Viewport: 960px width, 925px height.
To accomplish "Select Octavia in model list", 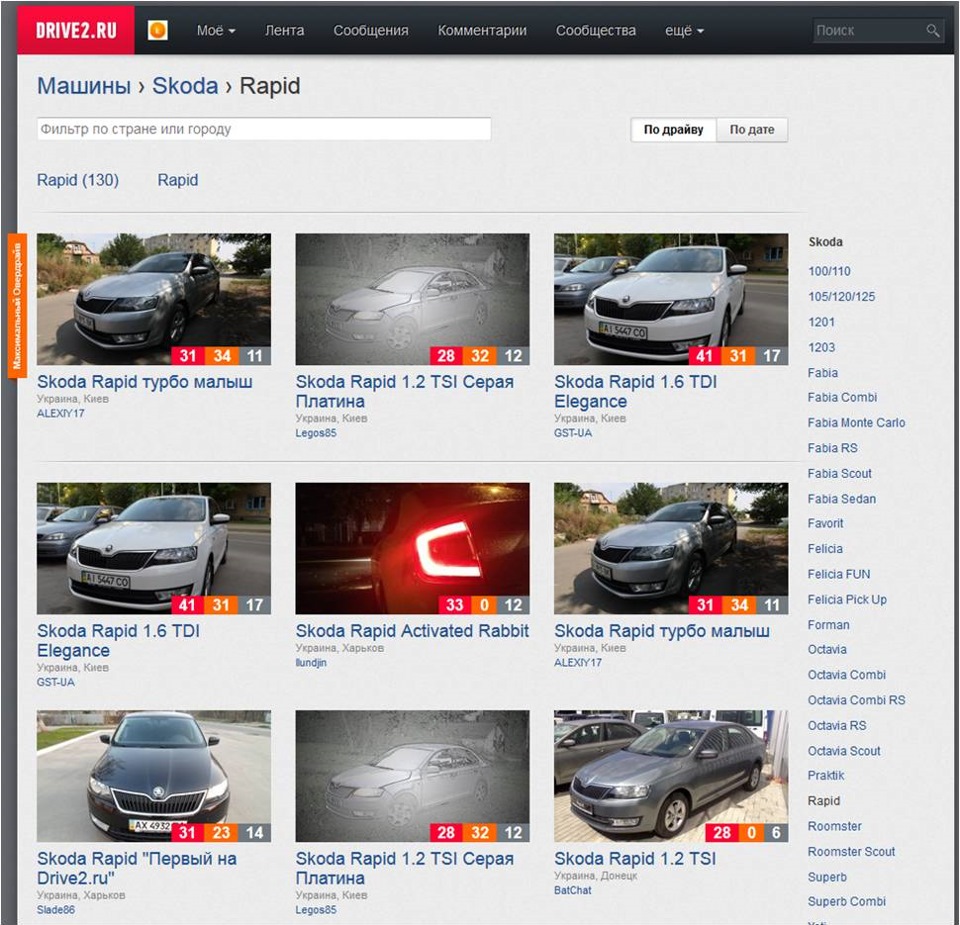I will coord(827,650).
